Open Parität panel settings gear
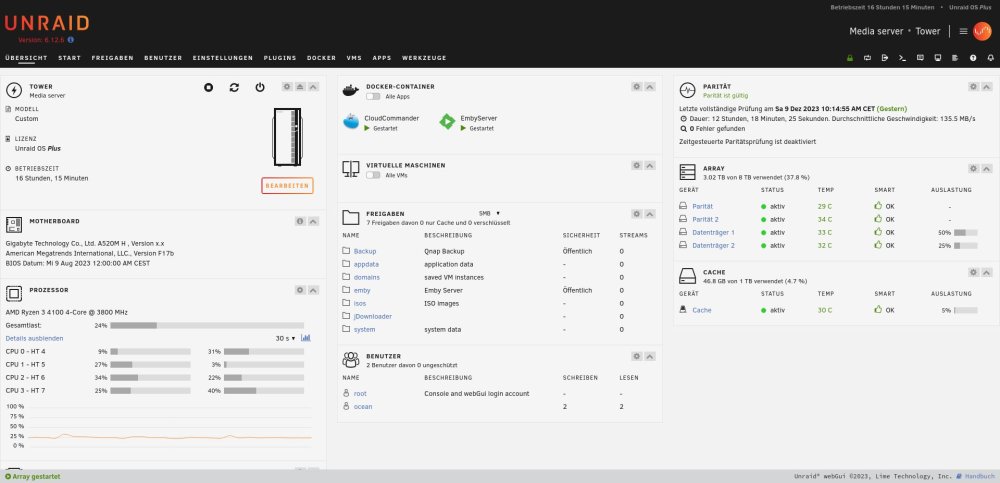 pyautogui.click(x=973, y=87)
